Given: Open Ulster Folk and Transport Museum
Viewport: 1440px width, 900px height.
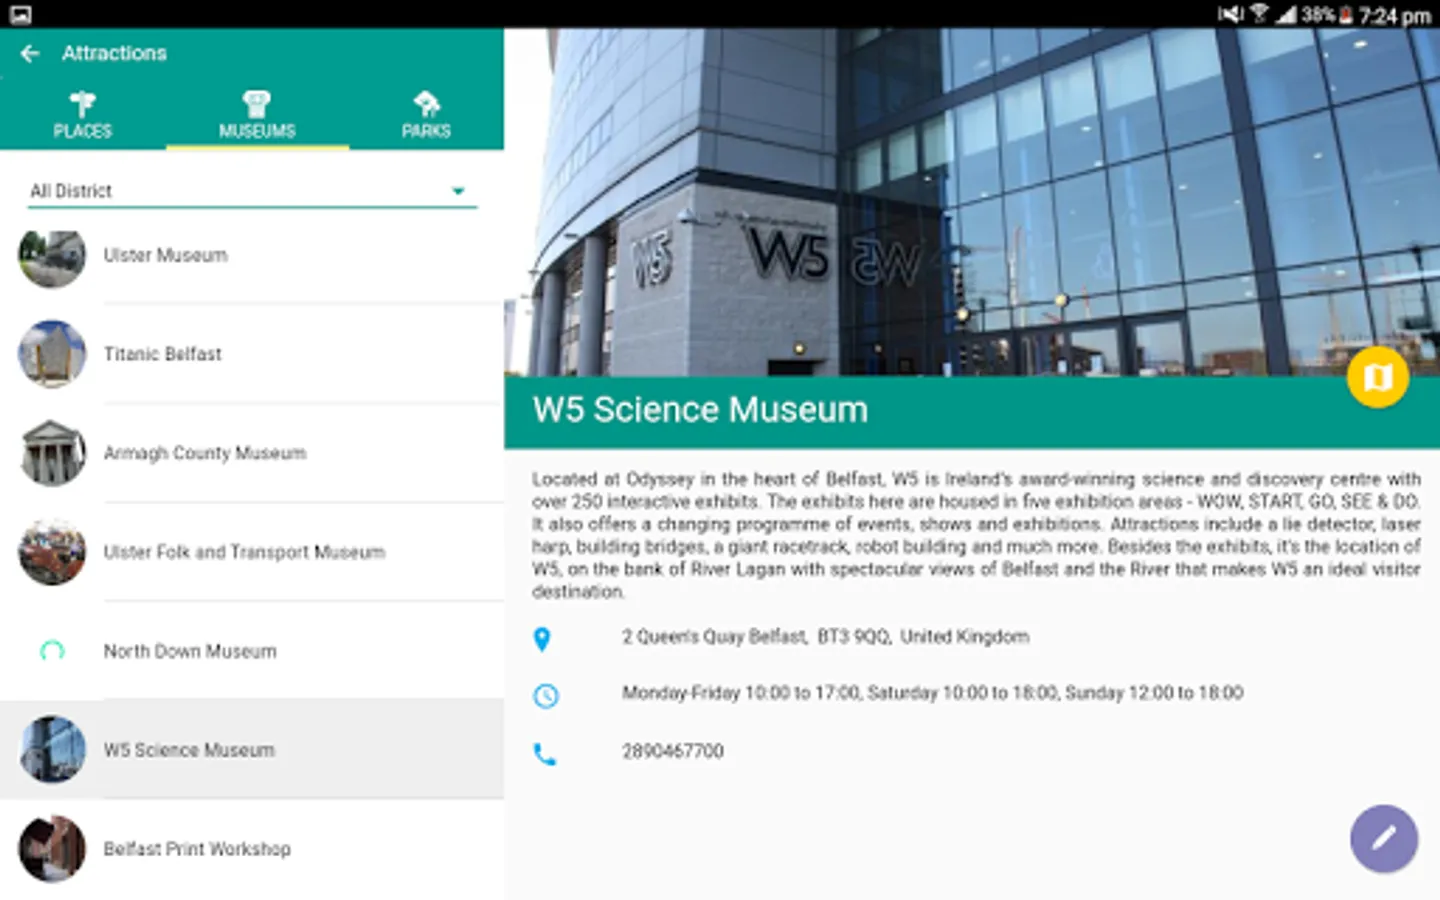Looking at the screenshot, I should click(252, 552).
